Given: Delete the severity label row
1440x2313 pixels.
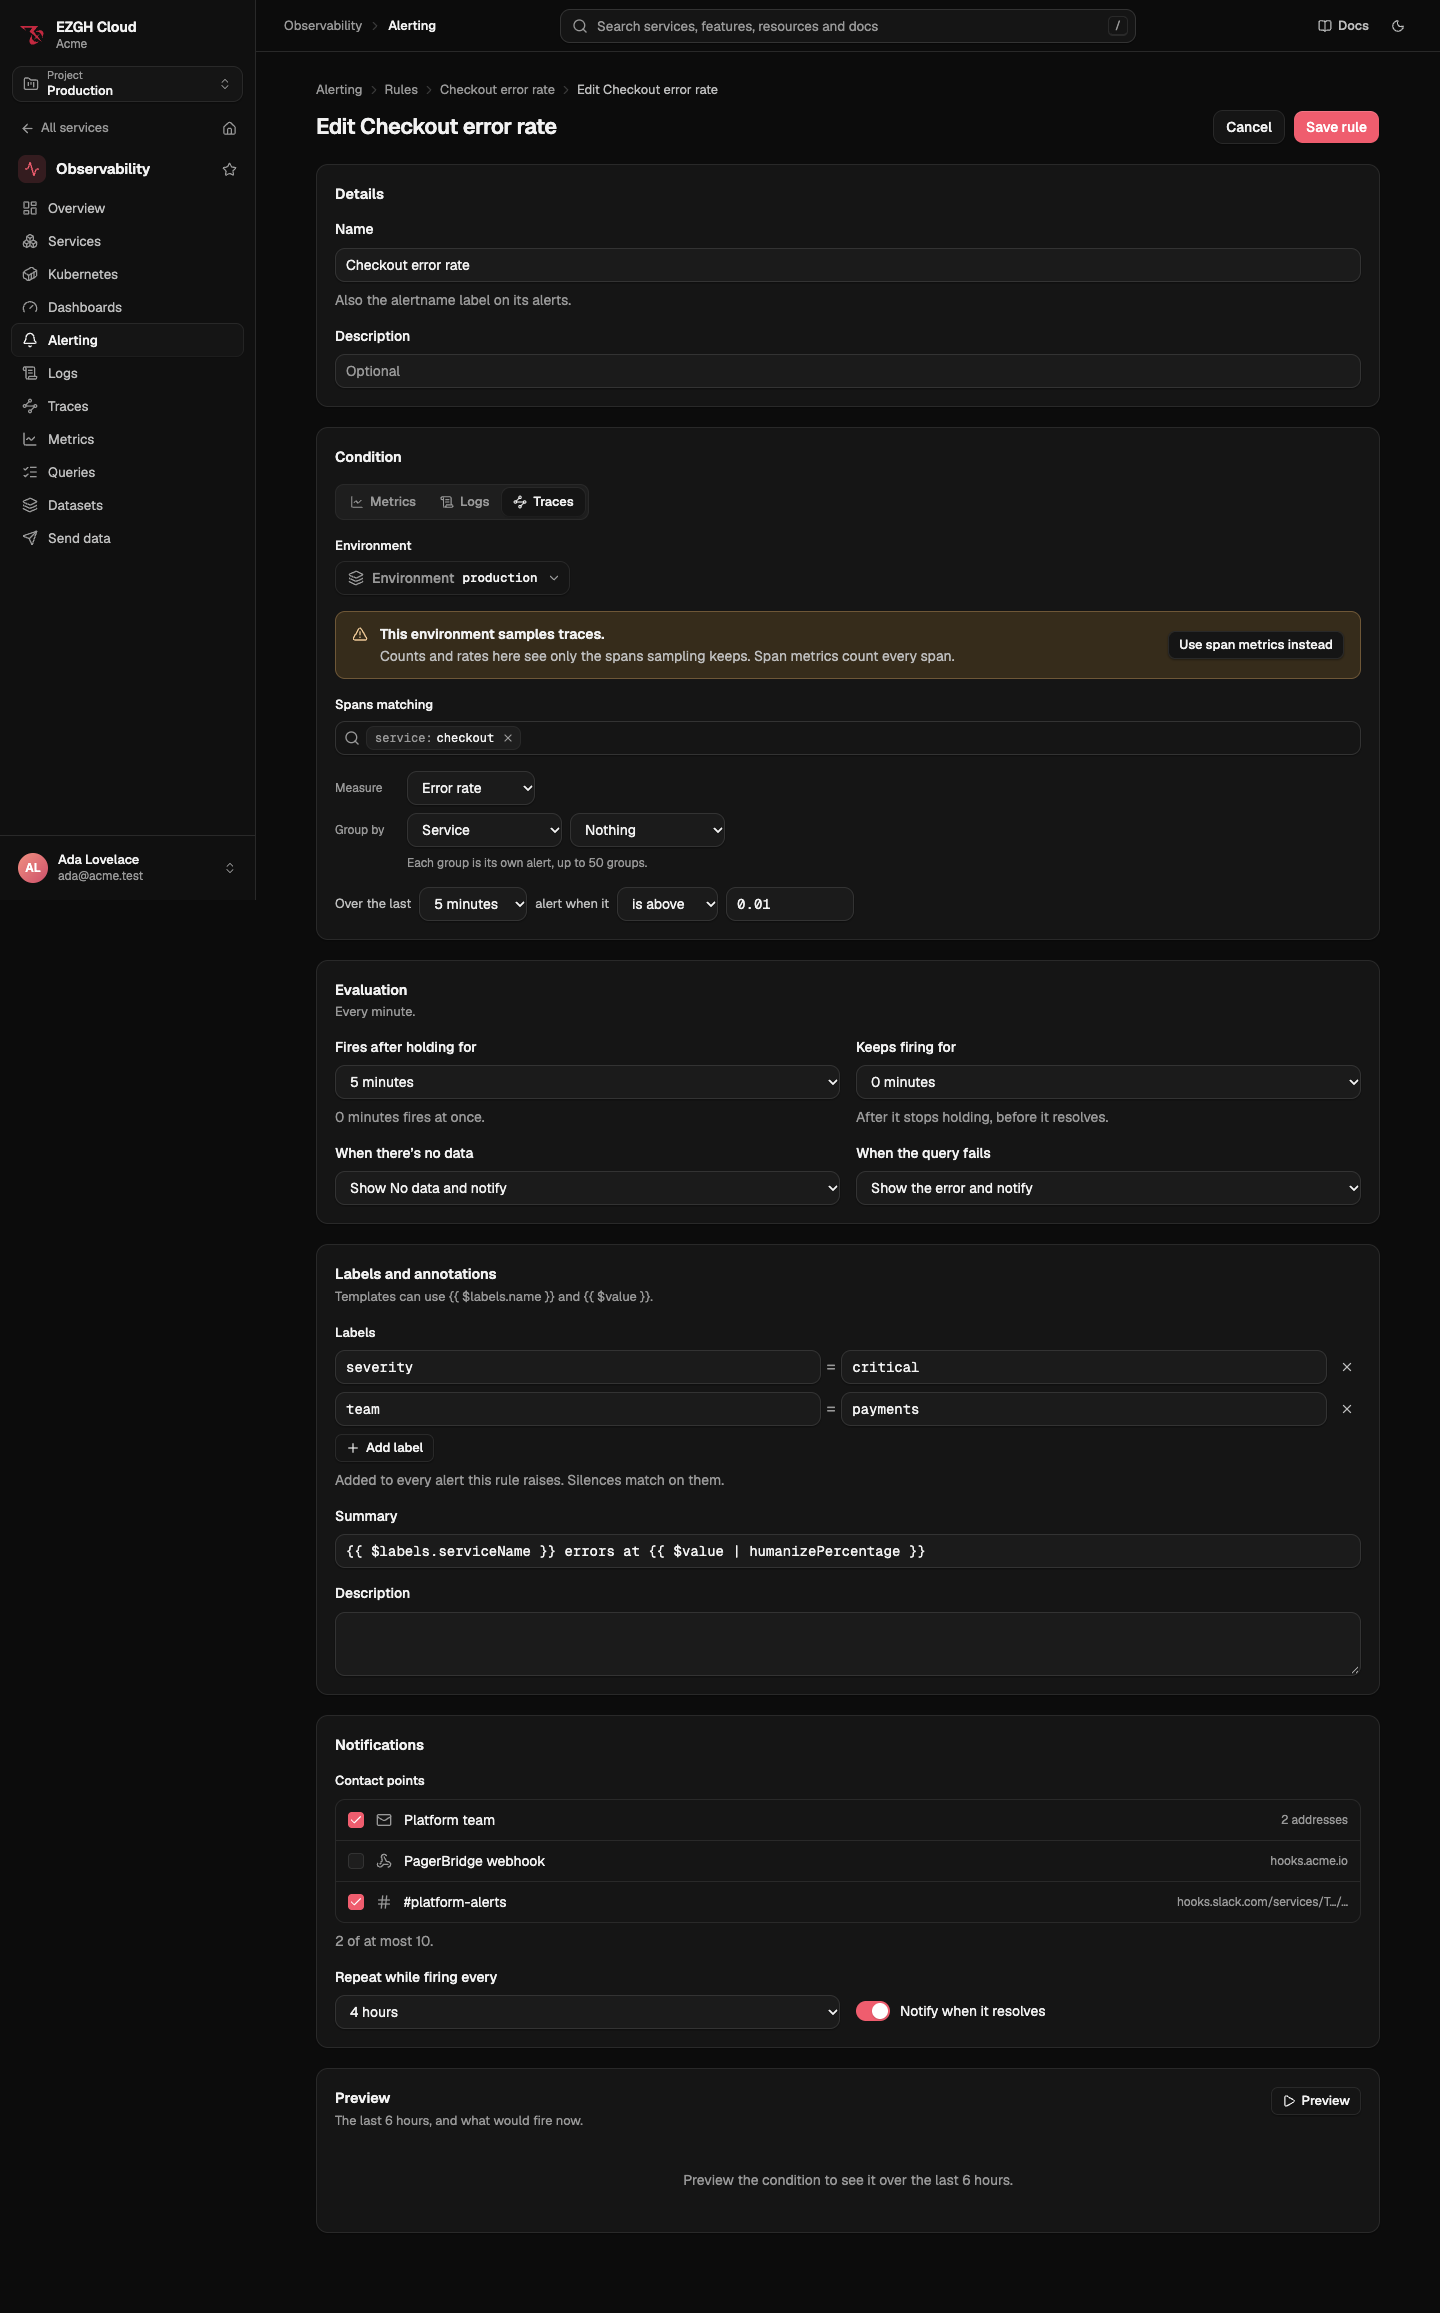Looking at the screenshot, I should [1347, 1367].
